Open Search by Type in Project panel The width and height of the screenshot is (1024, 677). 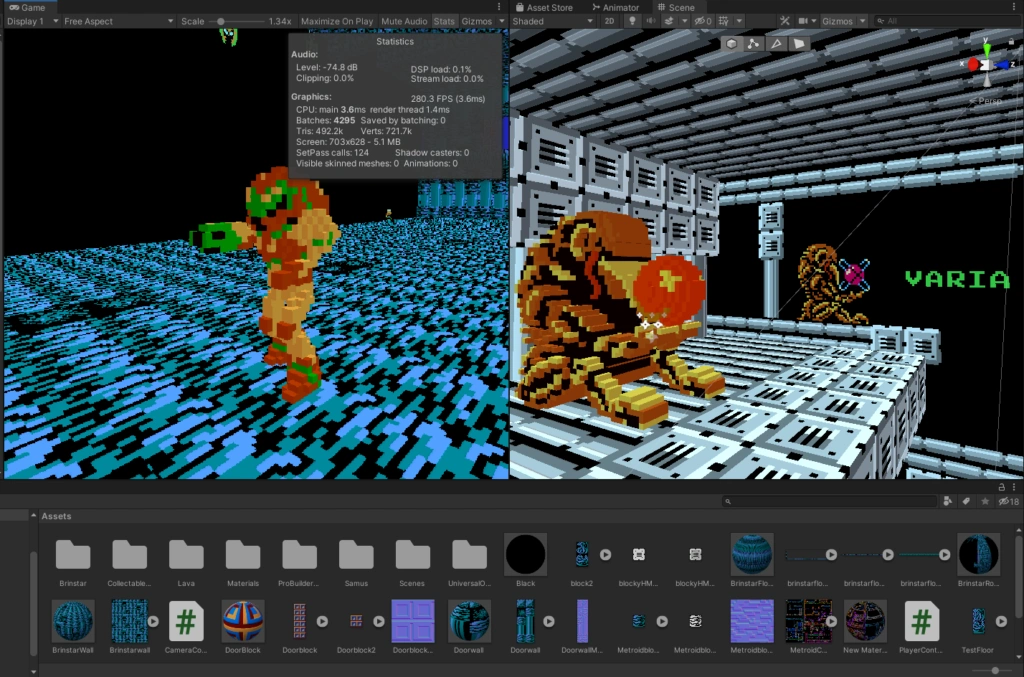click(x=948, y=501)
